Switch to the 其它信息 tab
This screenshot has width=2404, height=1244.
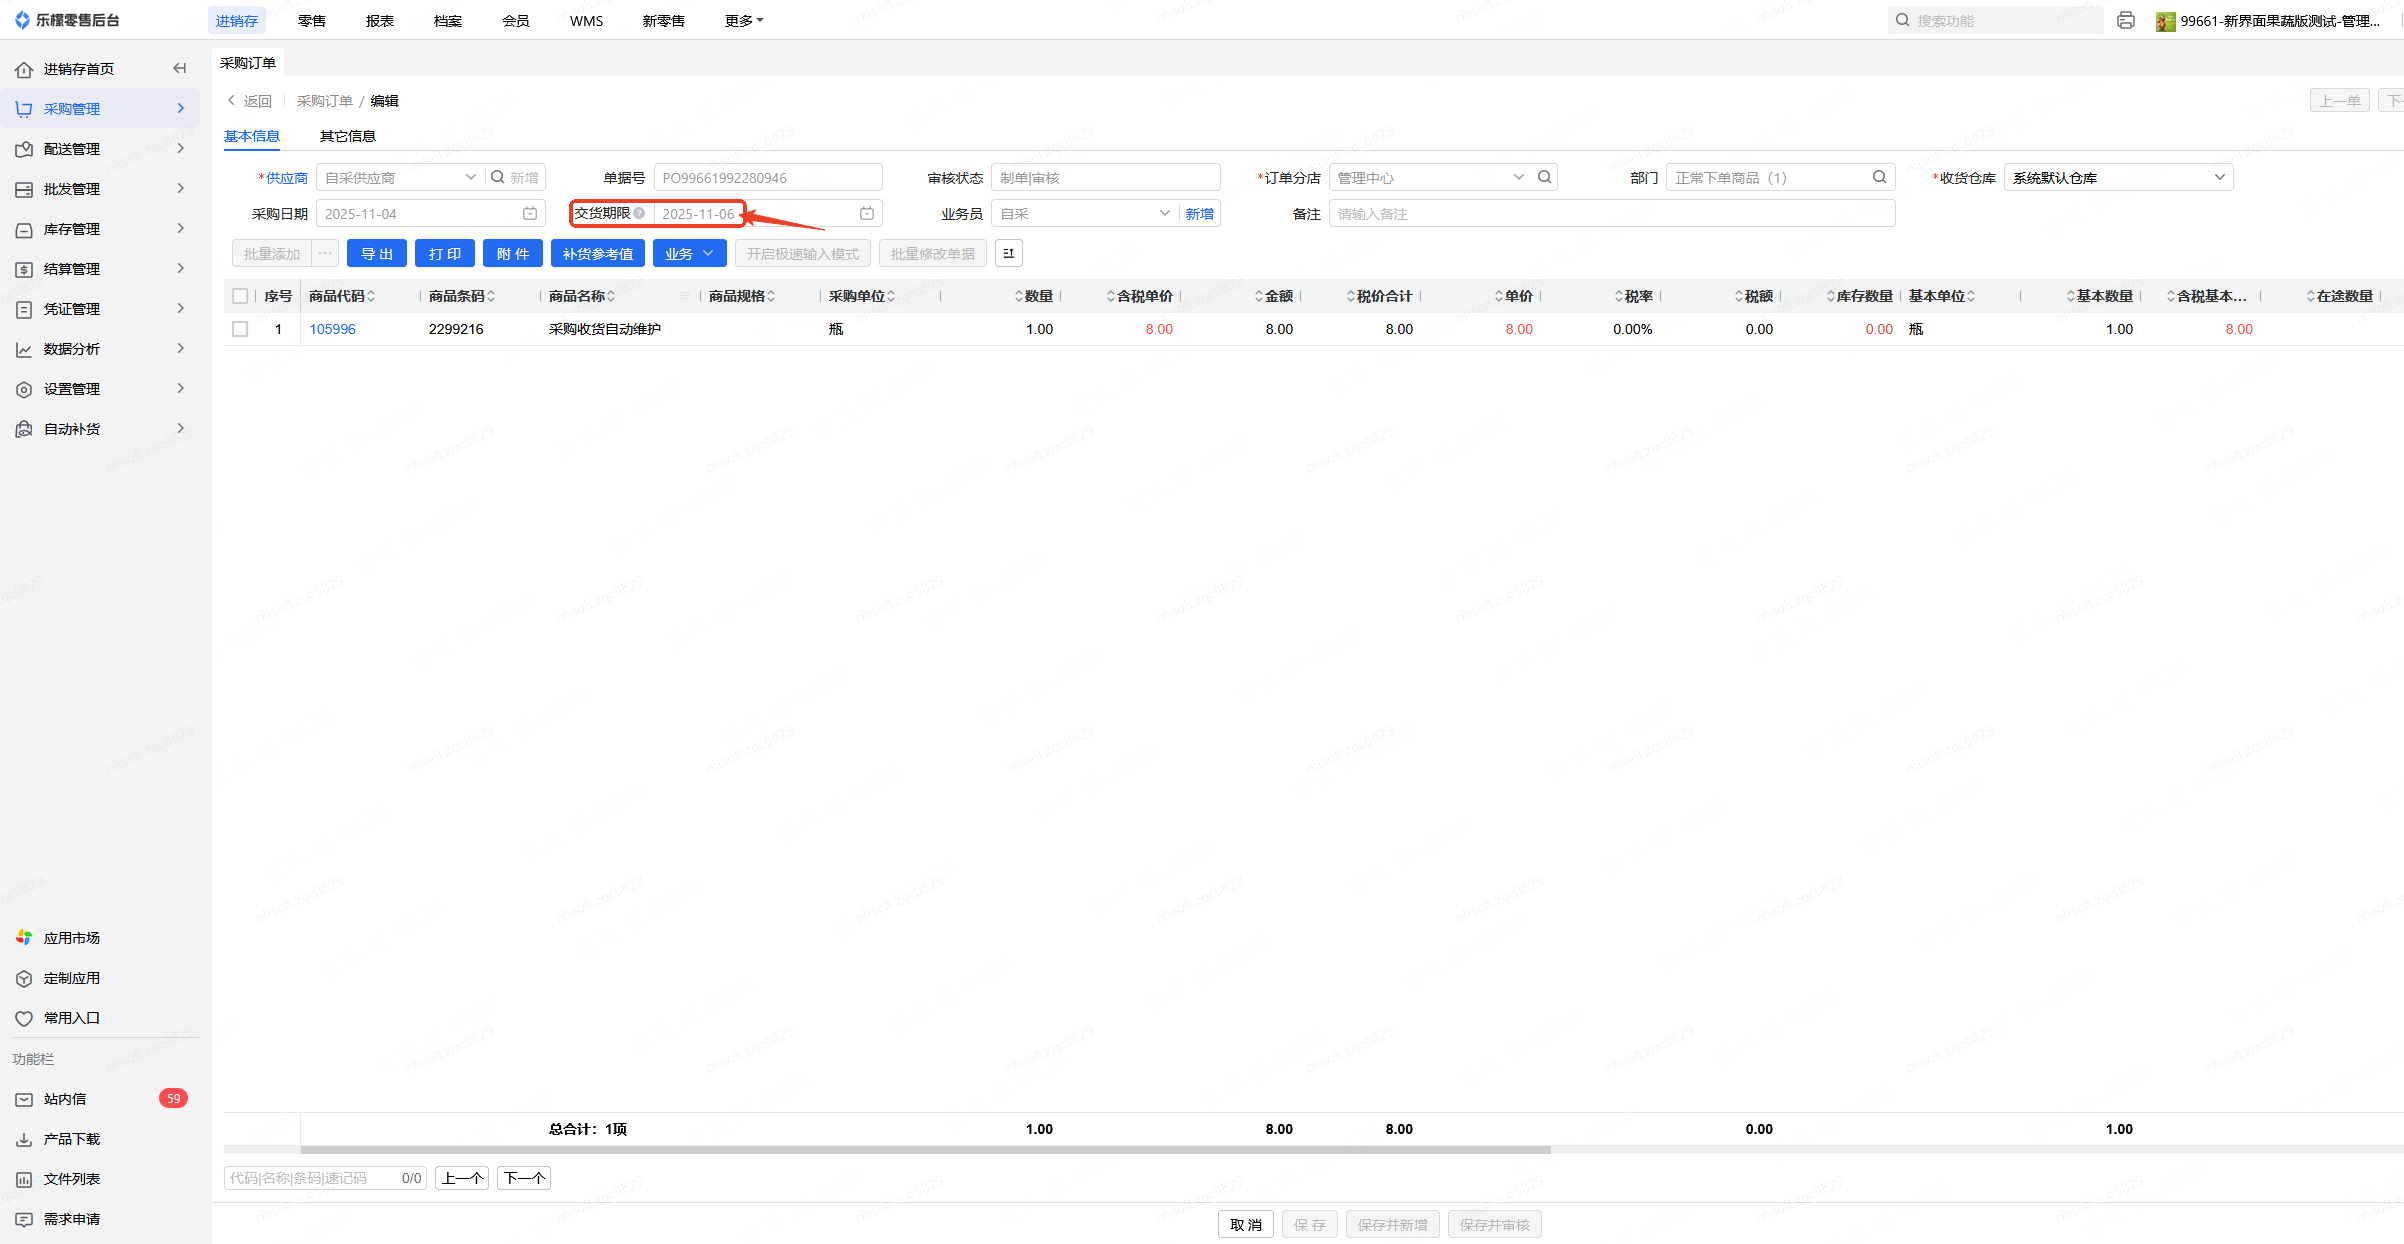pyautogui.click(x=347, y=136)
